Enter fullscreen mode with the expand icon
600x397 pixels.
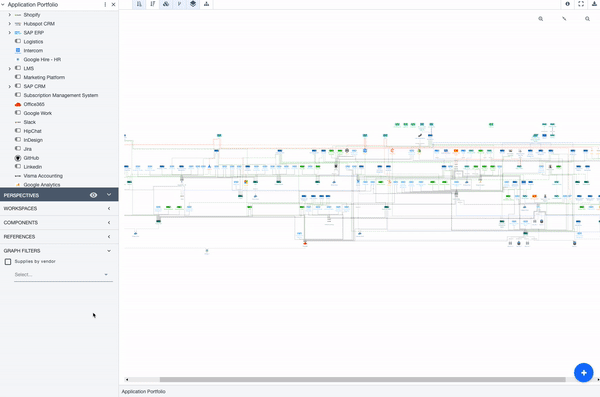click(x=581, y=4)
